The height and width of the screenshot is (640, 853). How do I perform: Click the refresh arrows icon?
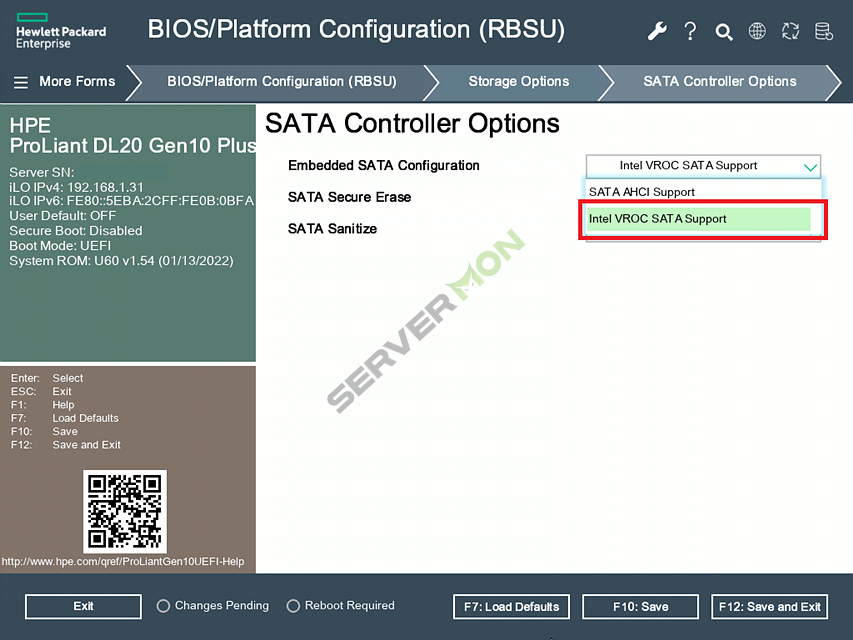(x=790, y=31)
